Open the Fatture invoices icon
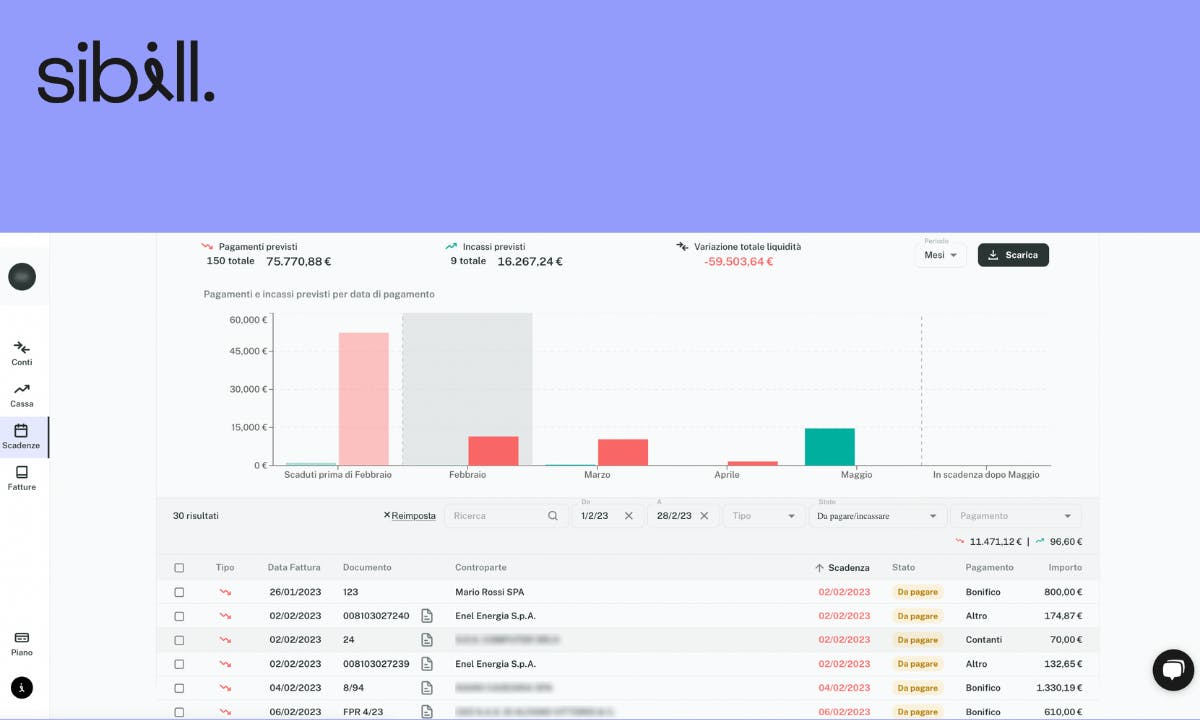This screenshot has height=720, width=1200. click(22, 472)
